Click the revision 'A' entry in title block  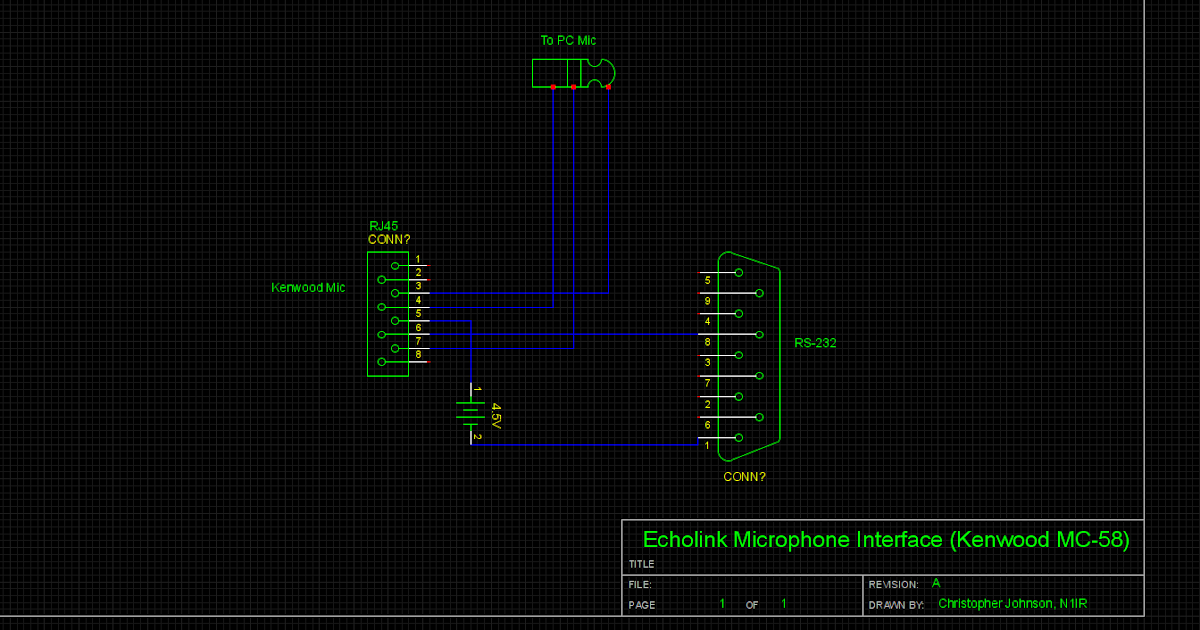[937, 582]
